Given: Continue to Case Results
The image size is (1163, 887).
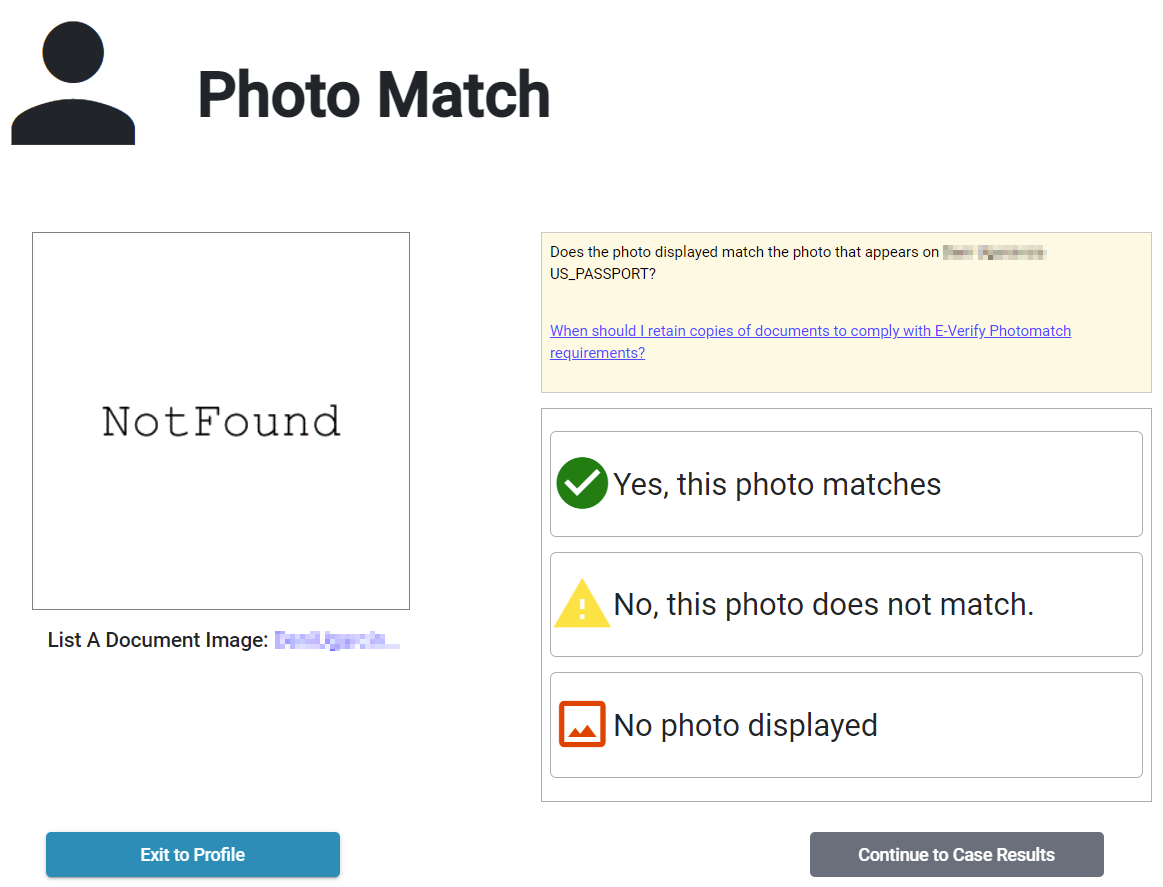Looking at the screenshot, I should [956, 855].
